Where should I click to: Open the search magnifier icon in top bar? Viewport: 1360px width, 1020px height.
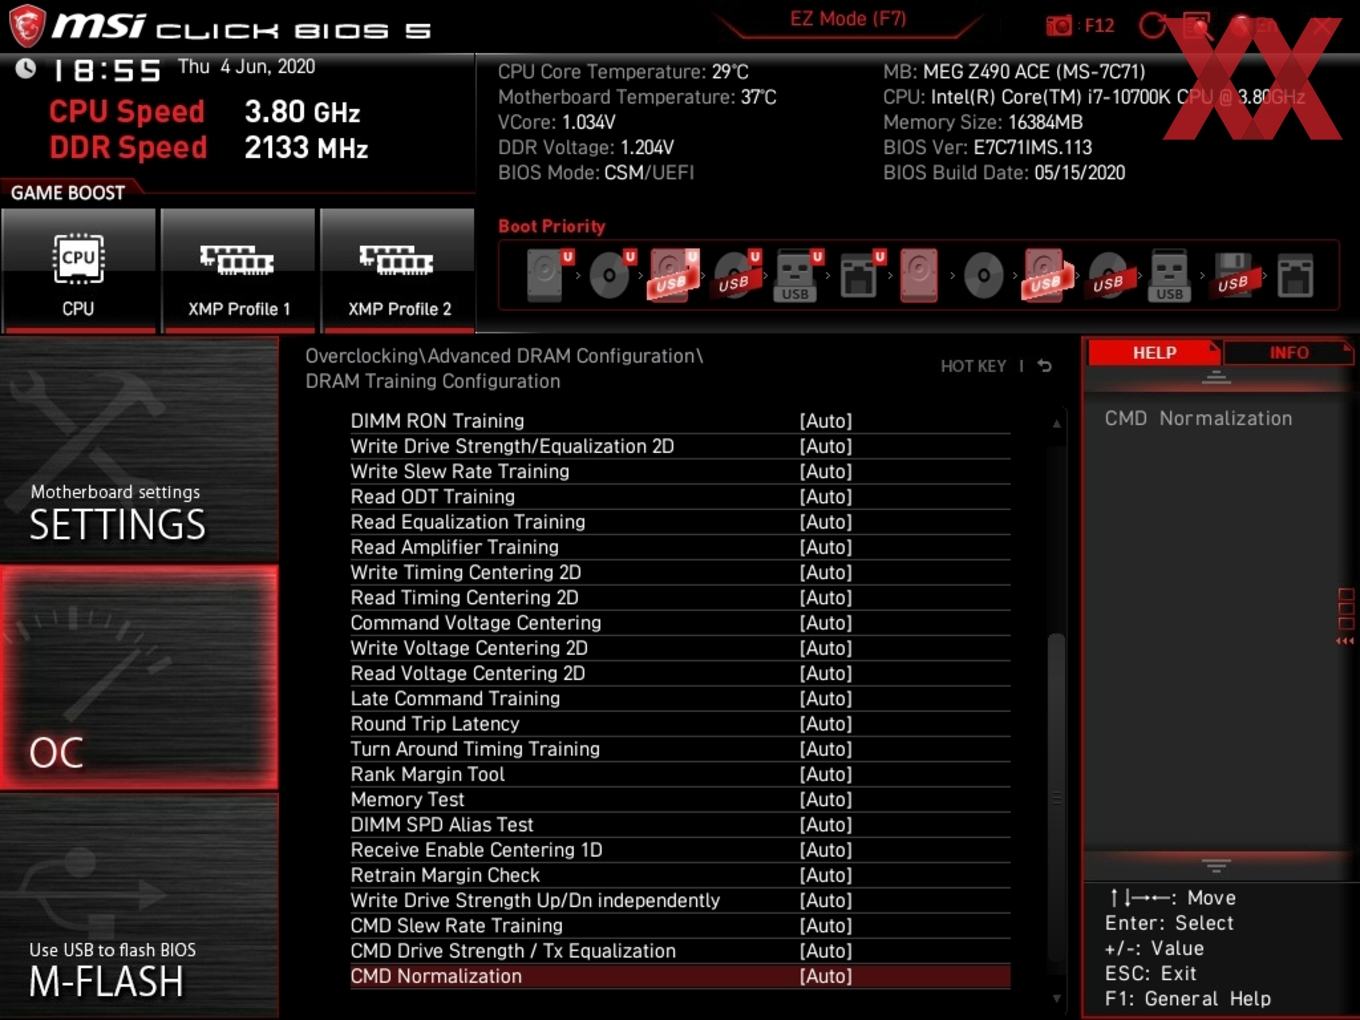1197,25
